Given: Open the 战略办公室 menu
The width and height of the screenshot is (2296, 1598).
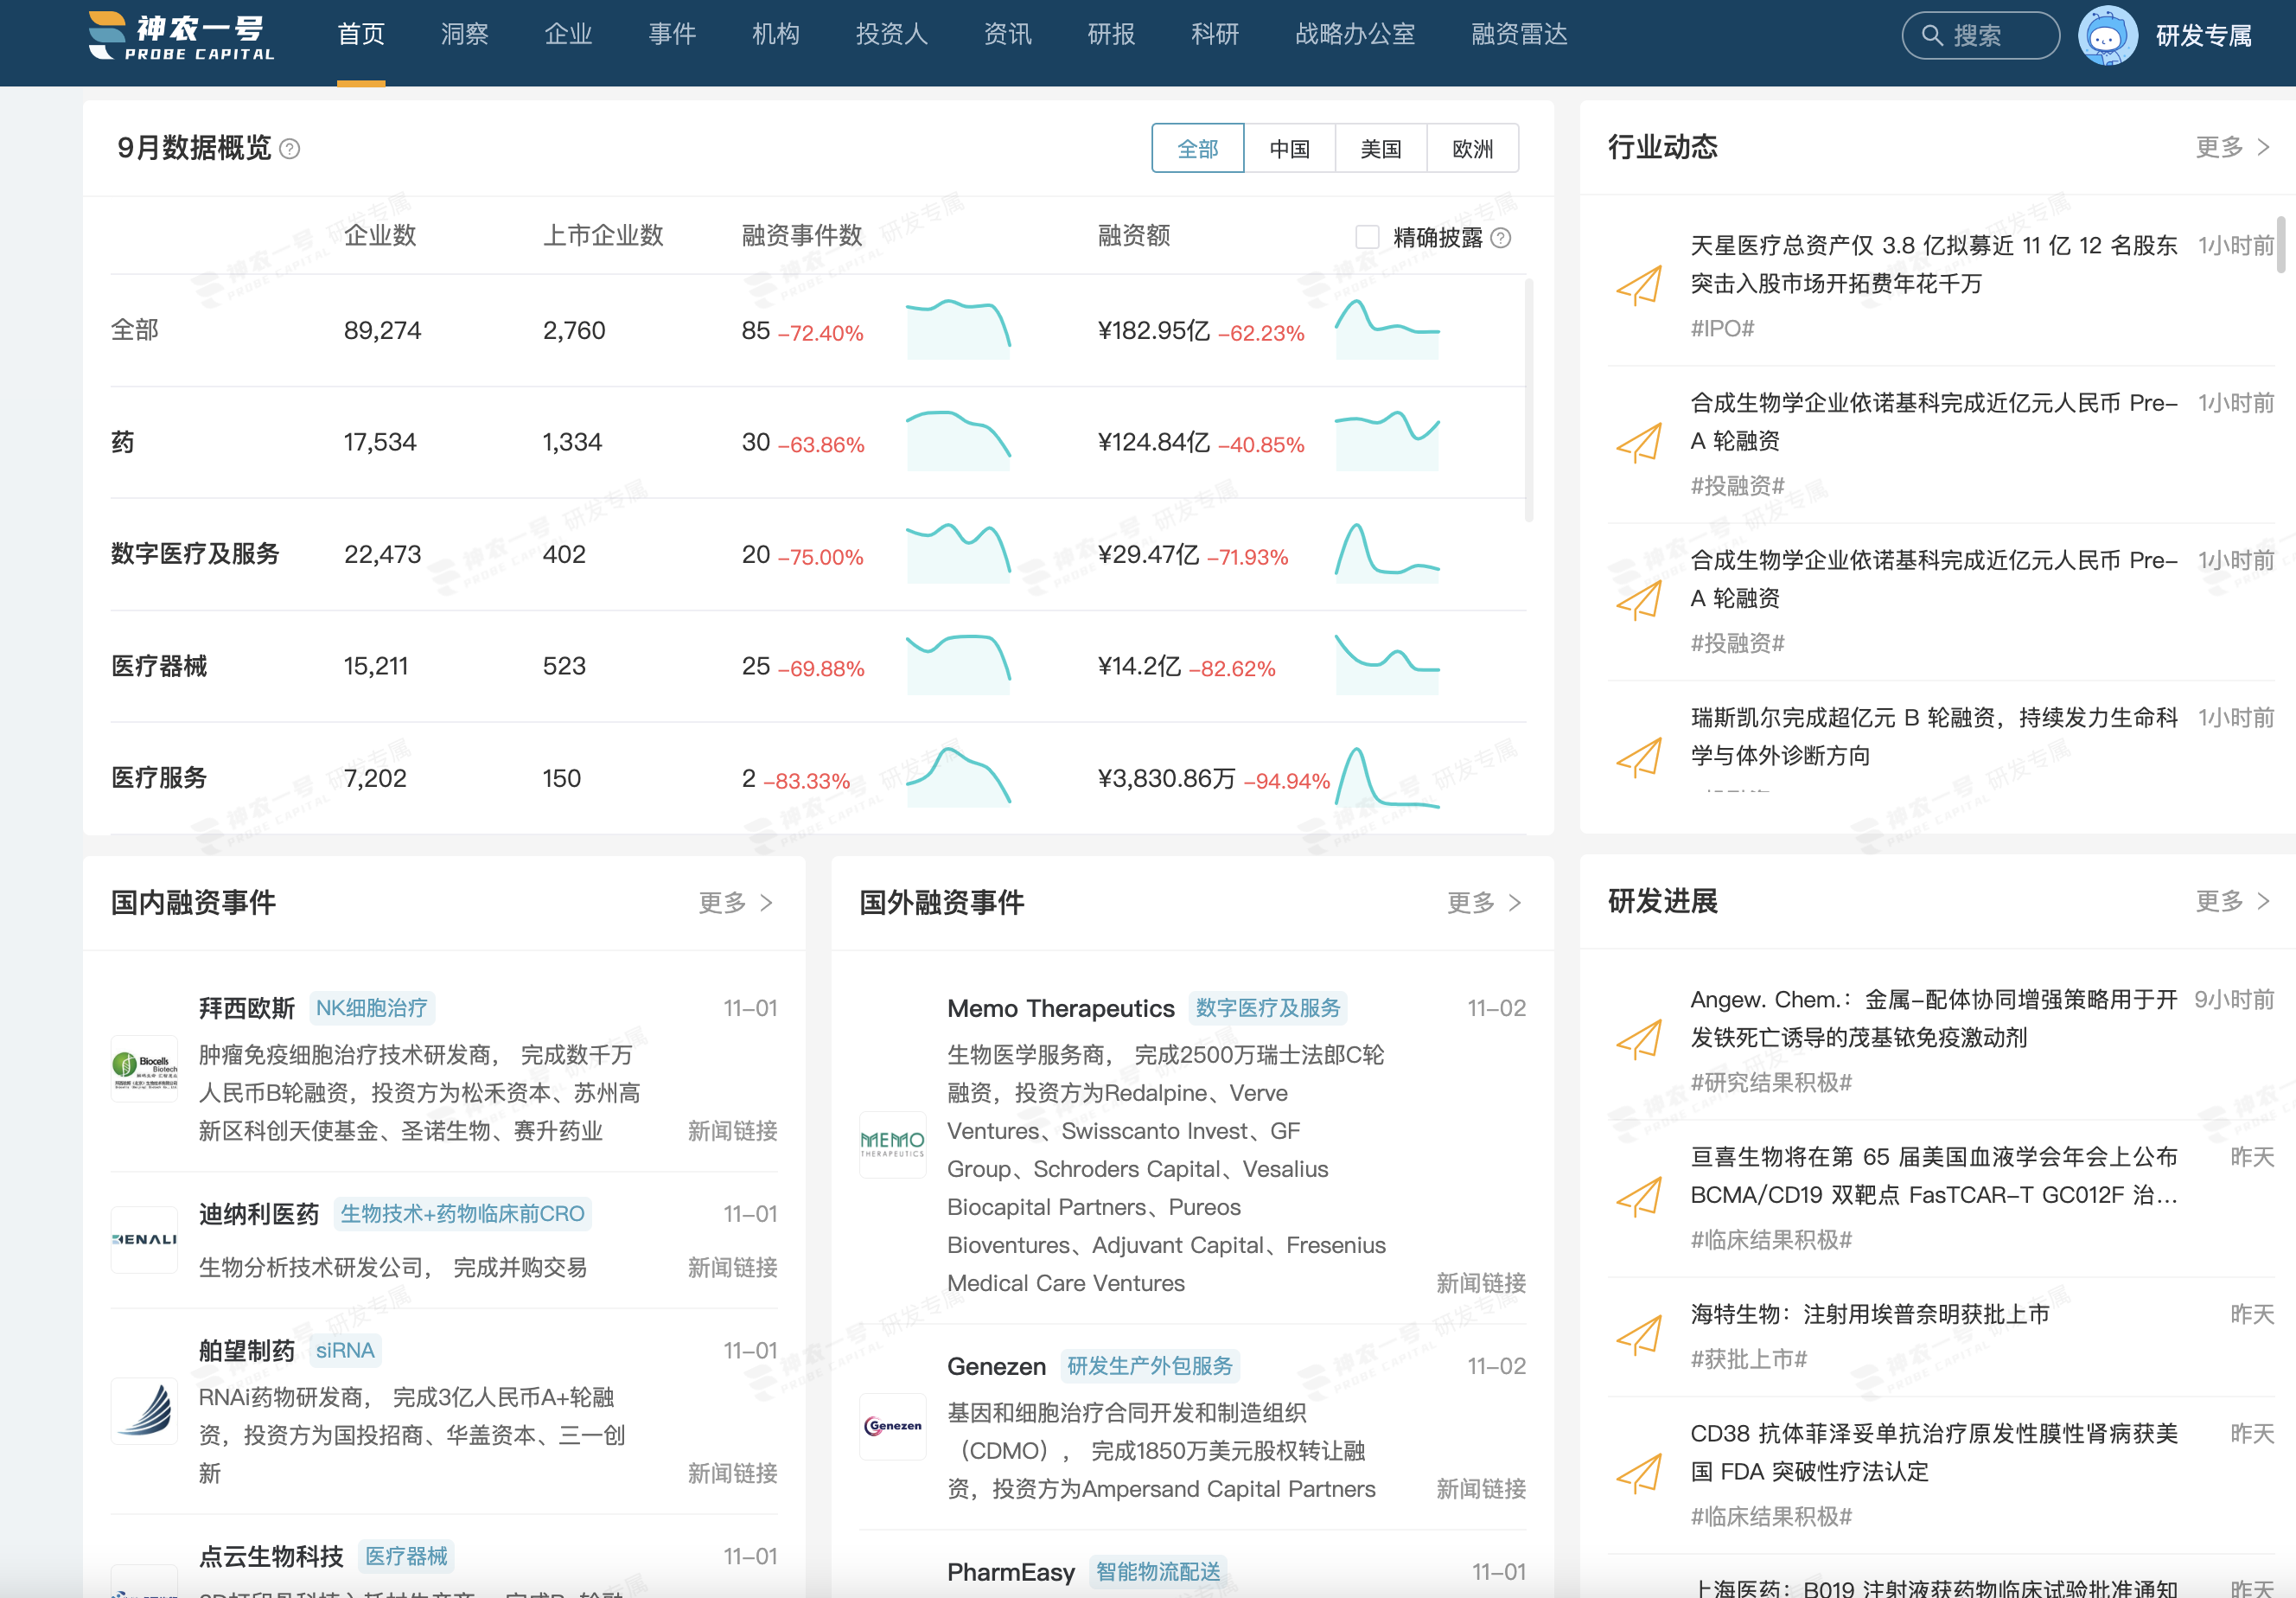Looking at the screenshot, I should coord(1355,35).
